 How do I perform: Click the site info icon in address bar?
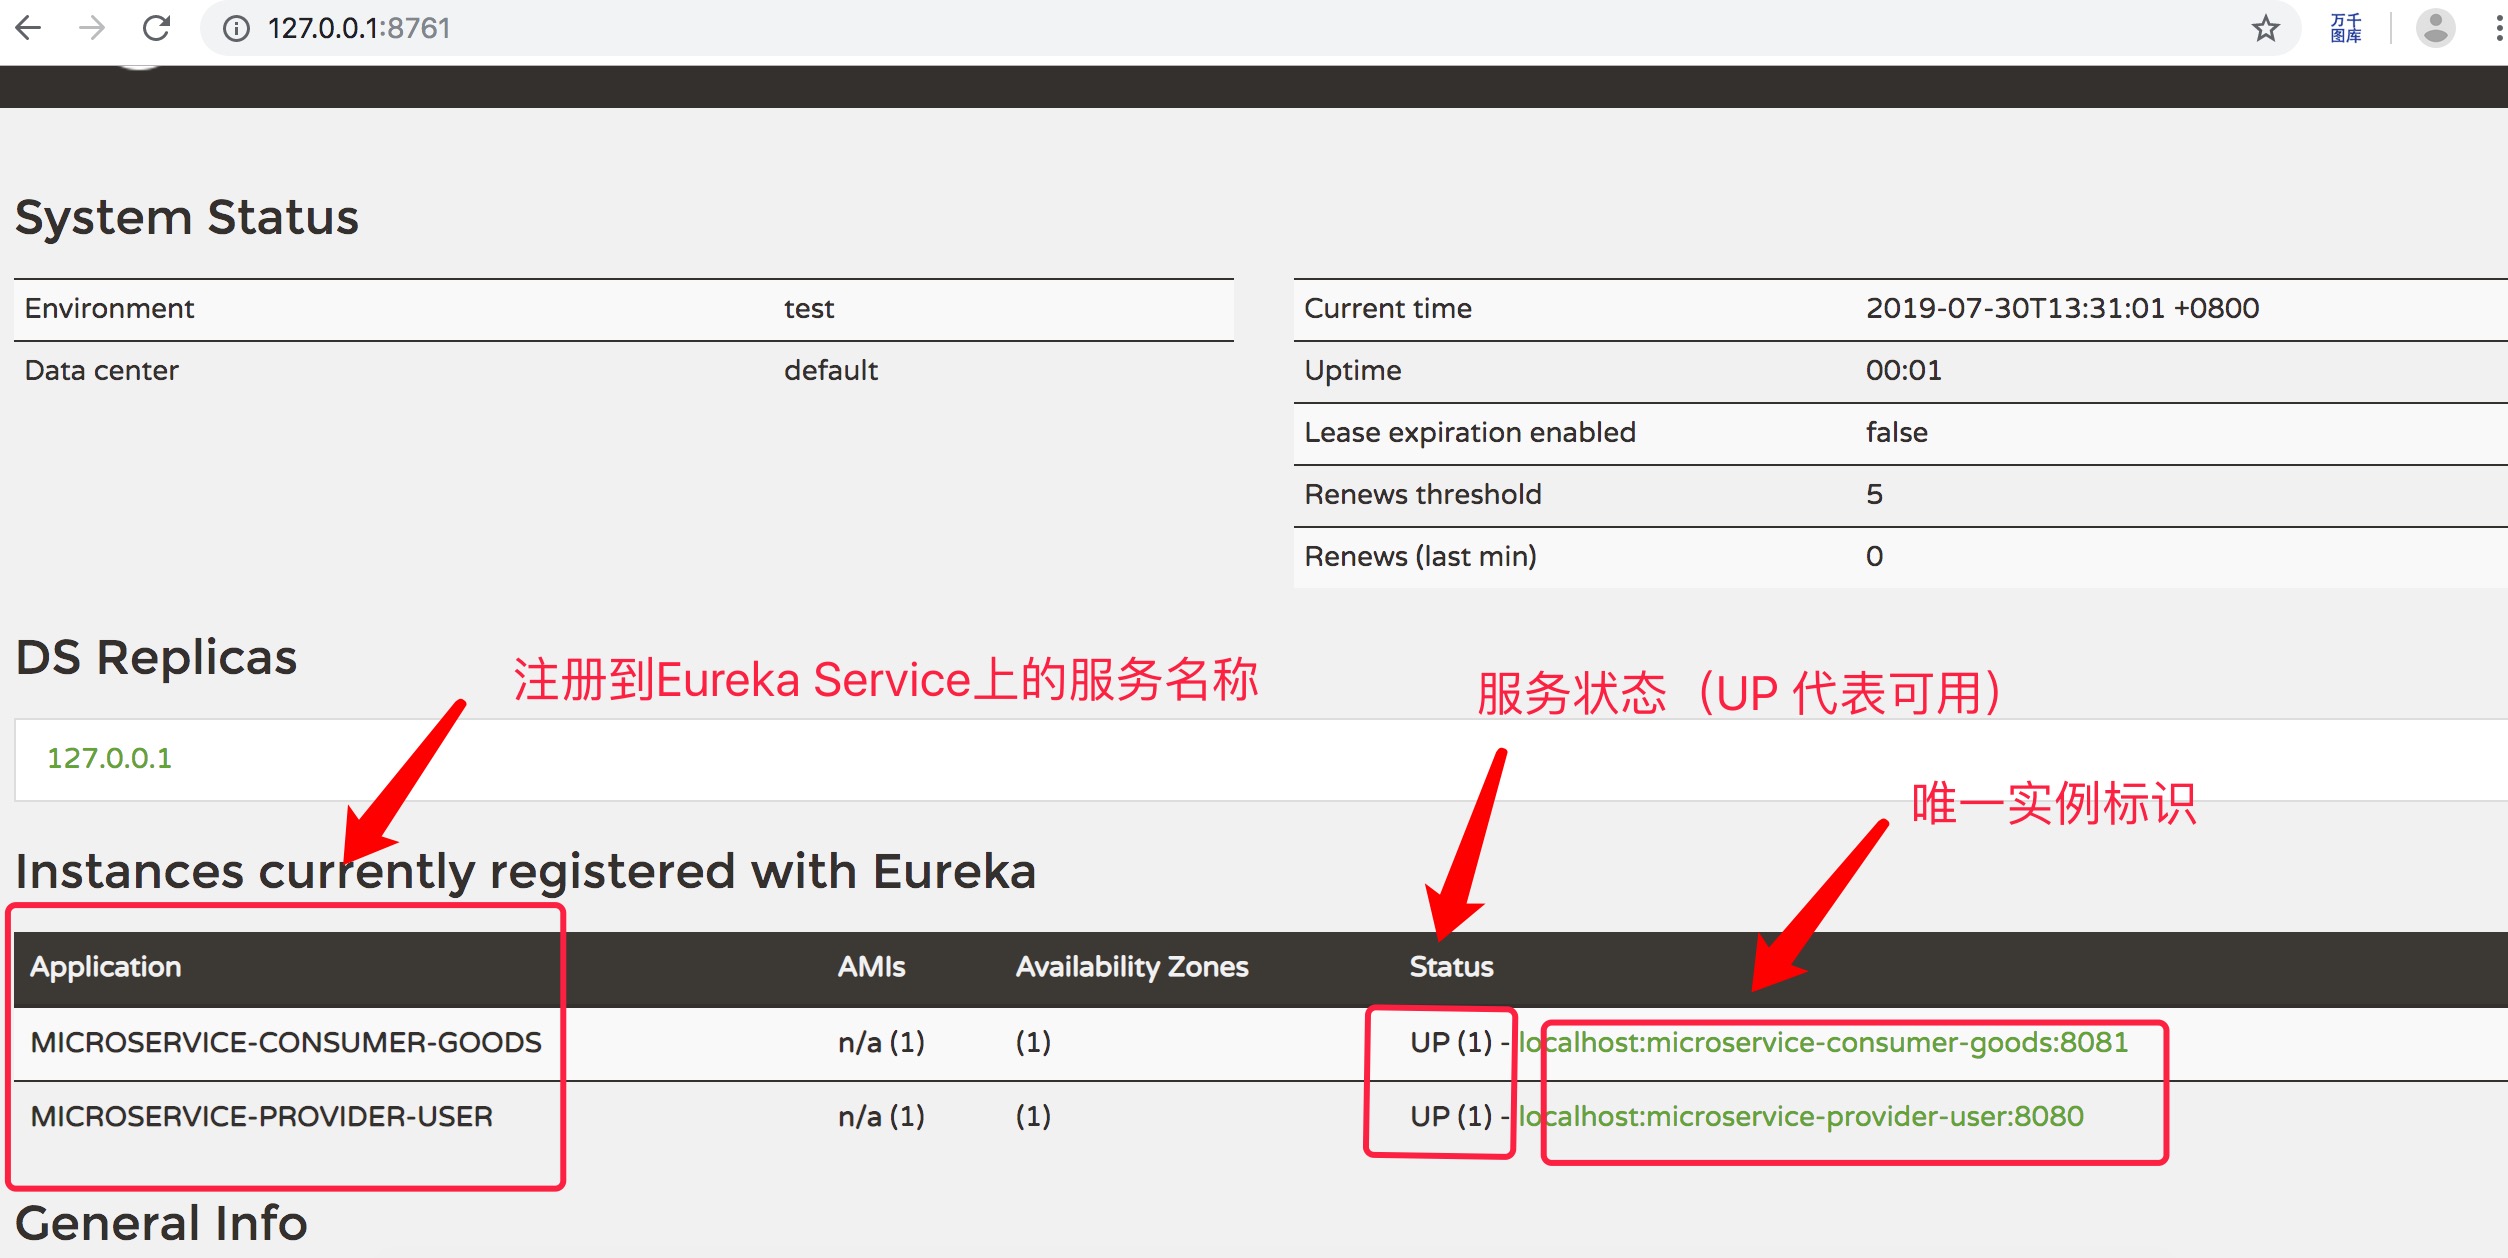[236, 29]
